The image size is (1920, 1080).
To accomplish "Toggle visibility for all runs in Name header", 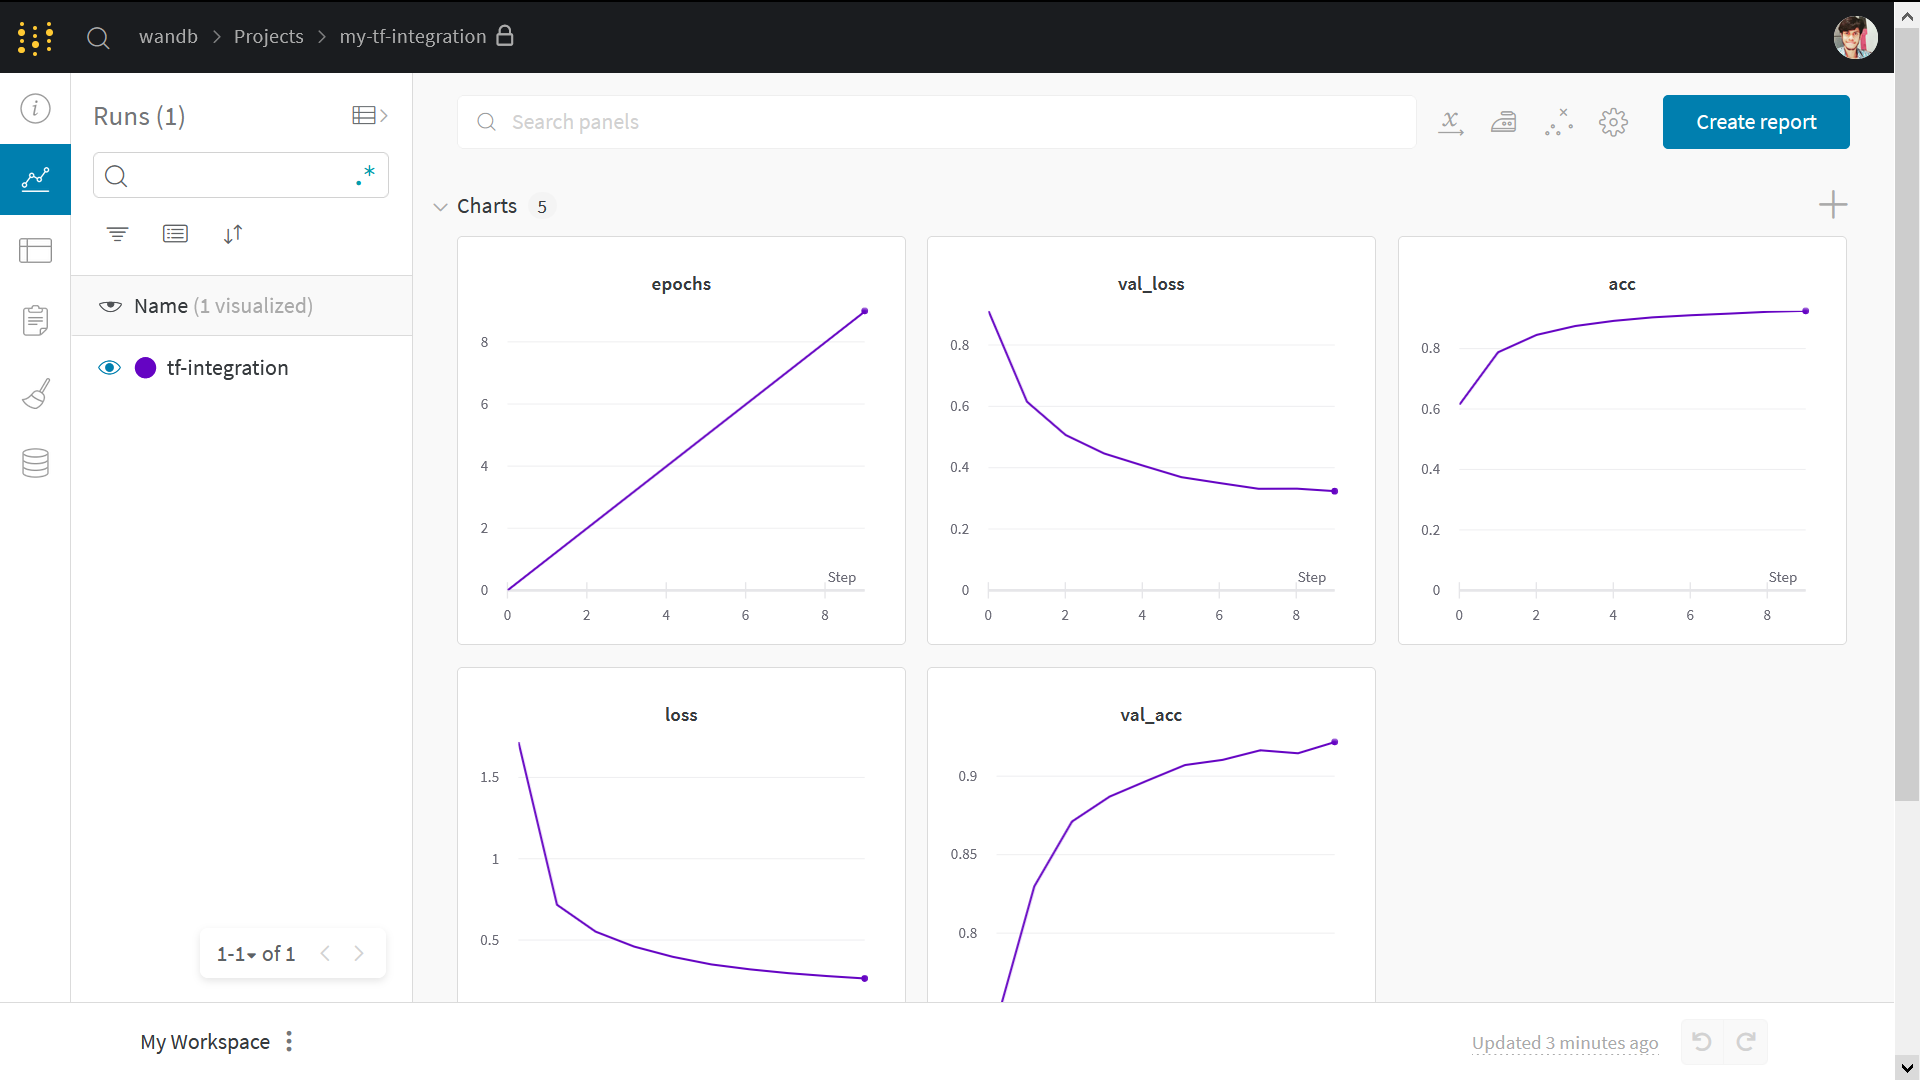I will pos(110,306).
